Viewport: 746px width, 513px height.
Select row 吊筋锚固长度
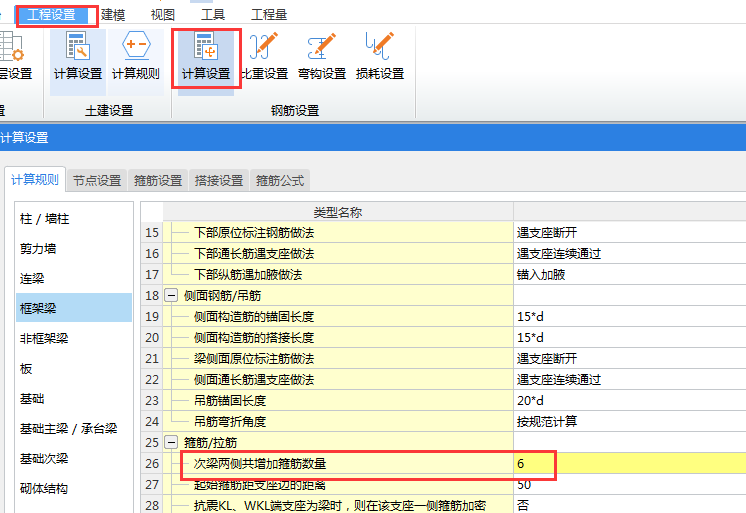pyautogui.click(x=338, y=401)
